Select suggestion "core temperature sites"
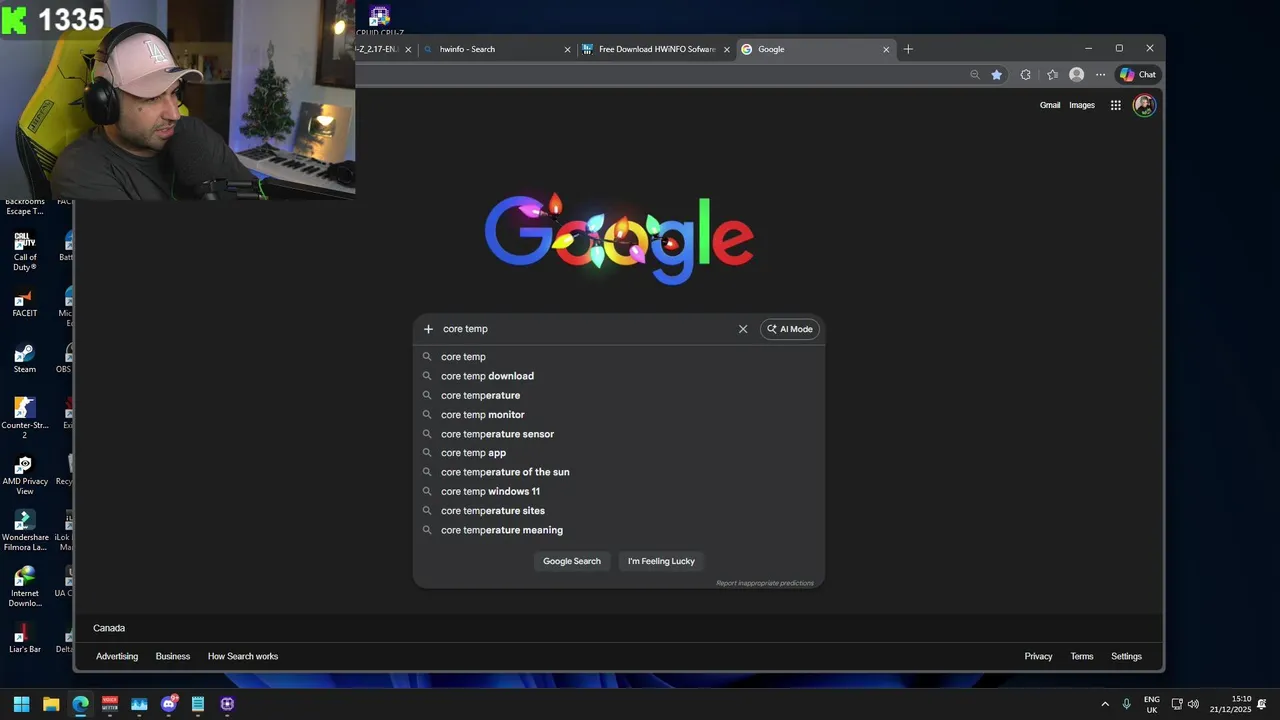This screenshot has width=1280, height=720. point(619,511)
